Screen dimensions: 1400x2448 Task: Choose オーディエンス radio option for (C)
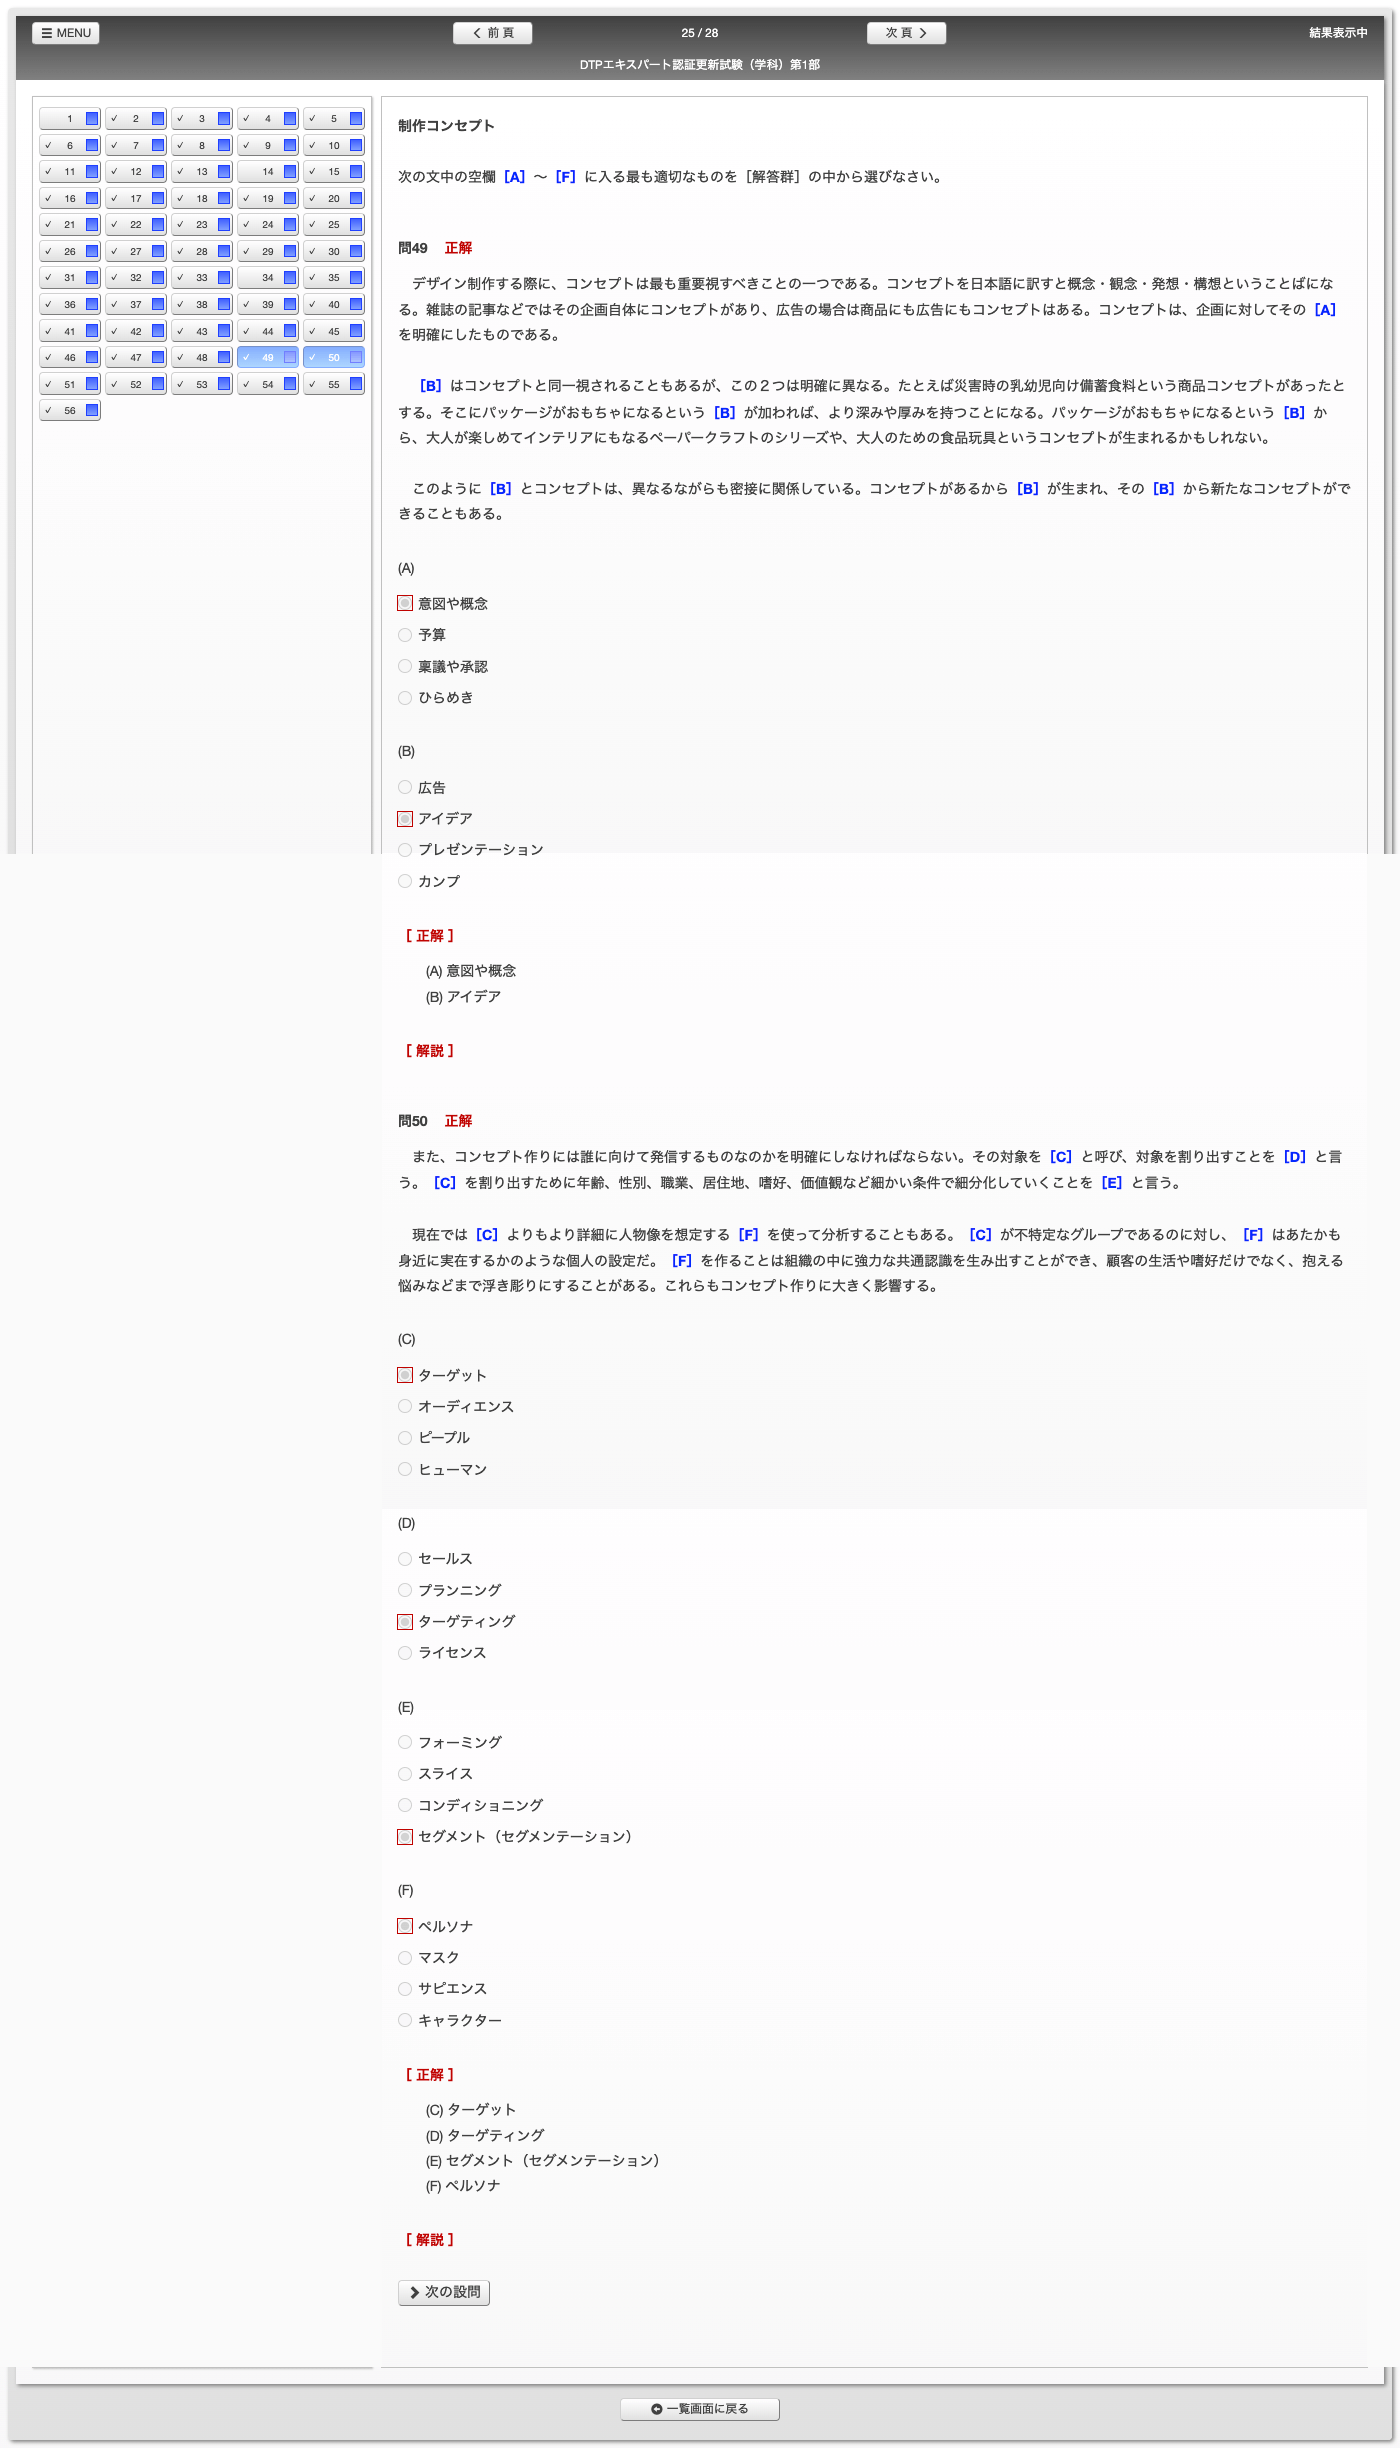pos(405,1407)
